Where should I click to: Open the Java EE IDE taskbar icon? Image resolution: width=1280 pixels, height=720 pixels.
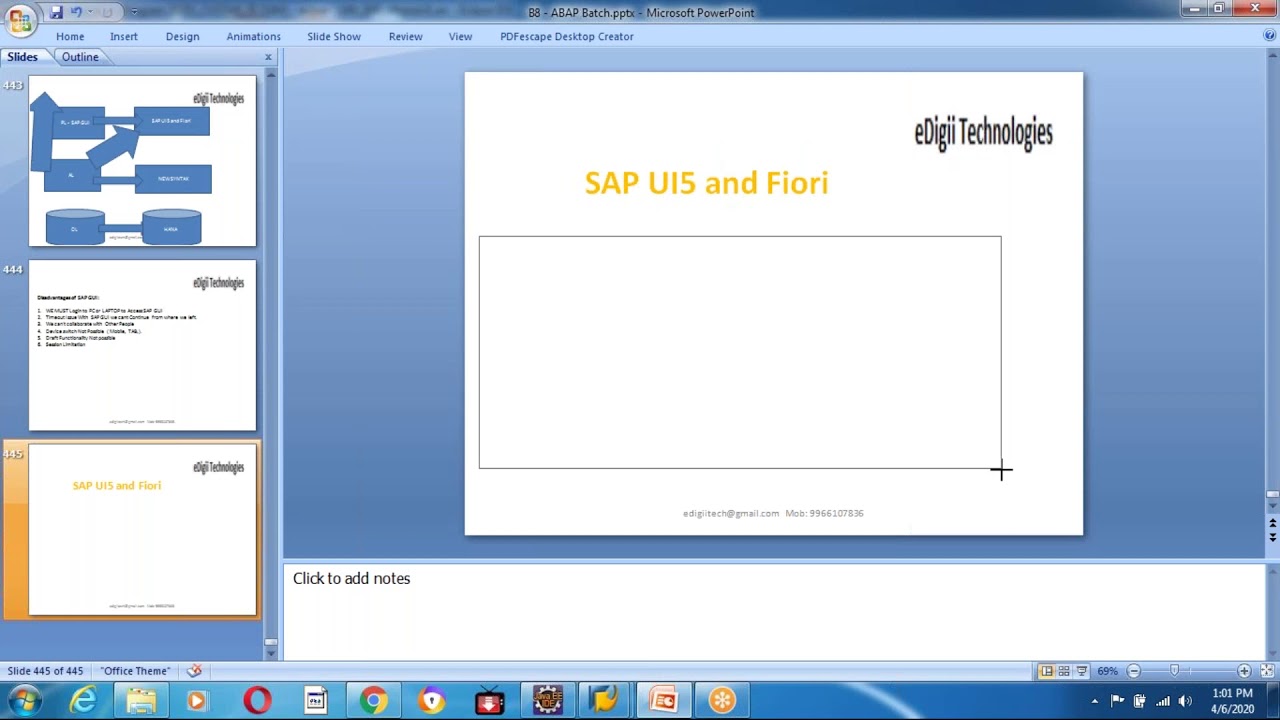click(x=547, y=701)
